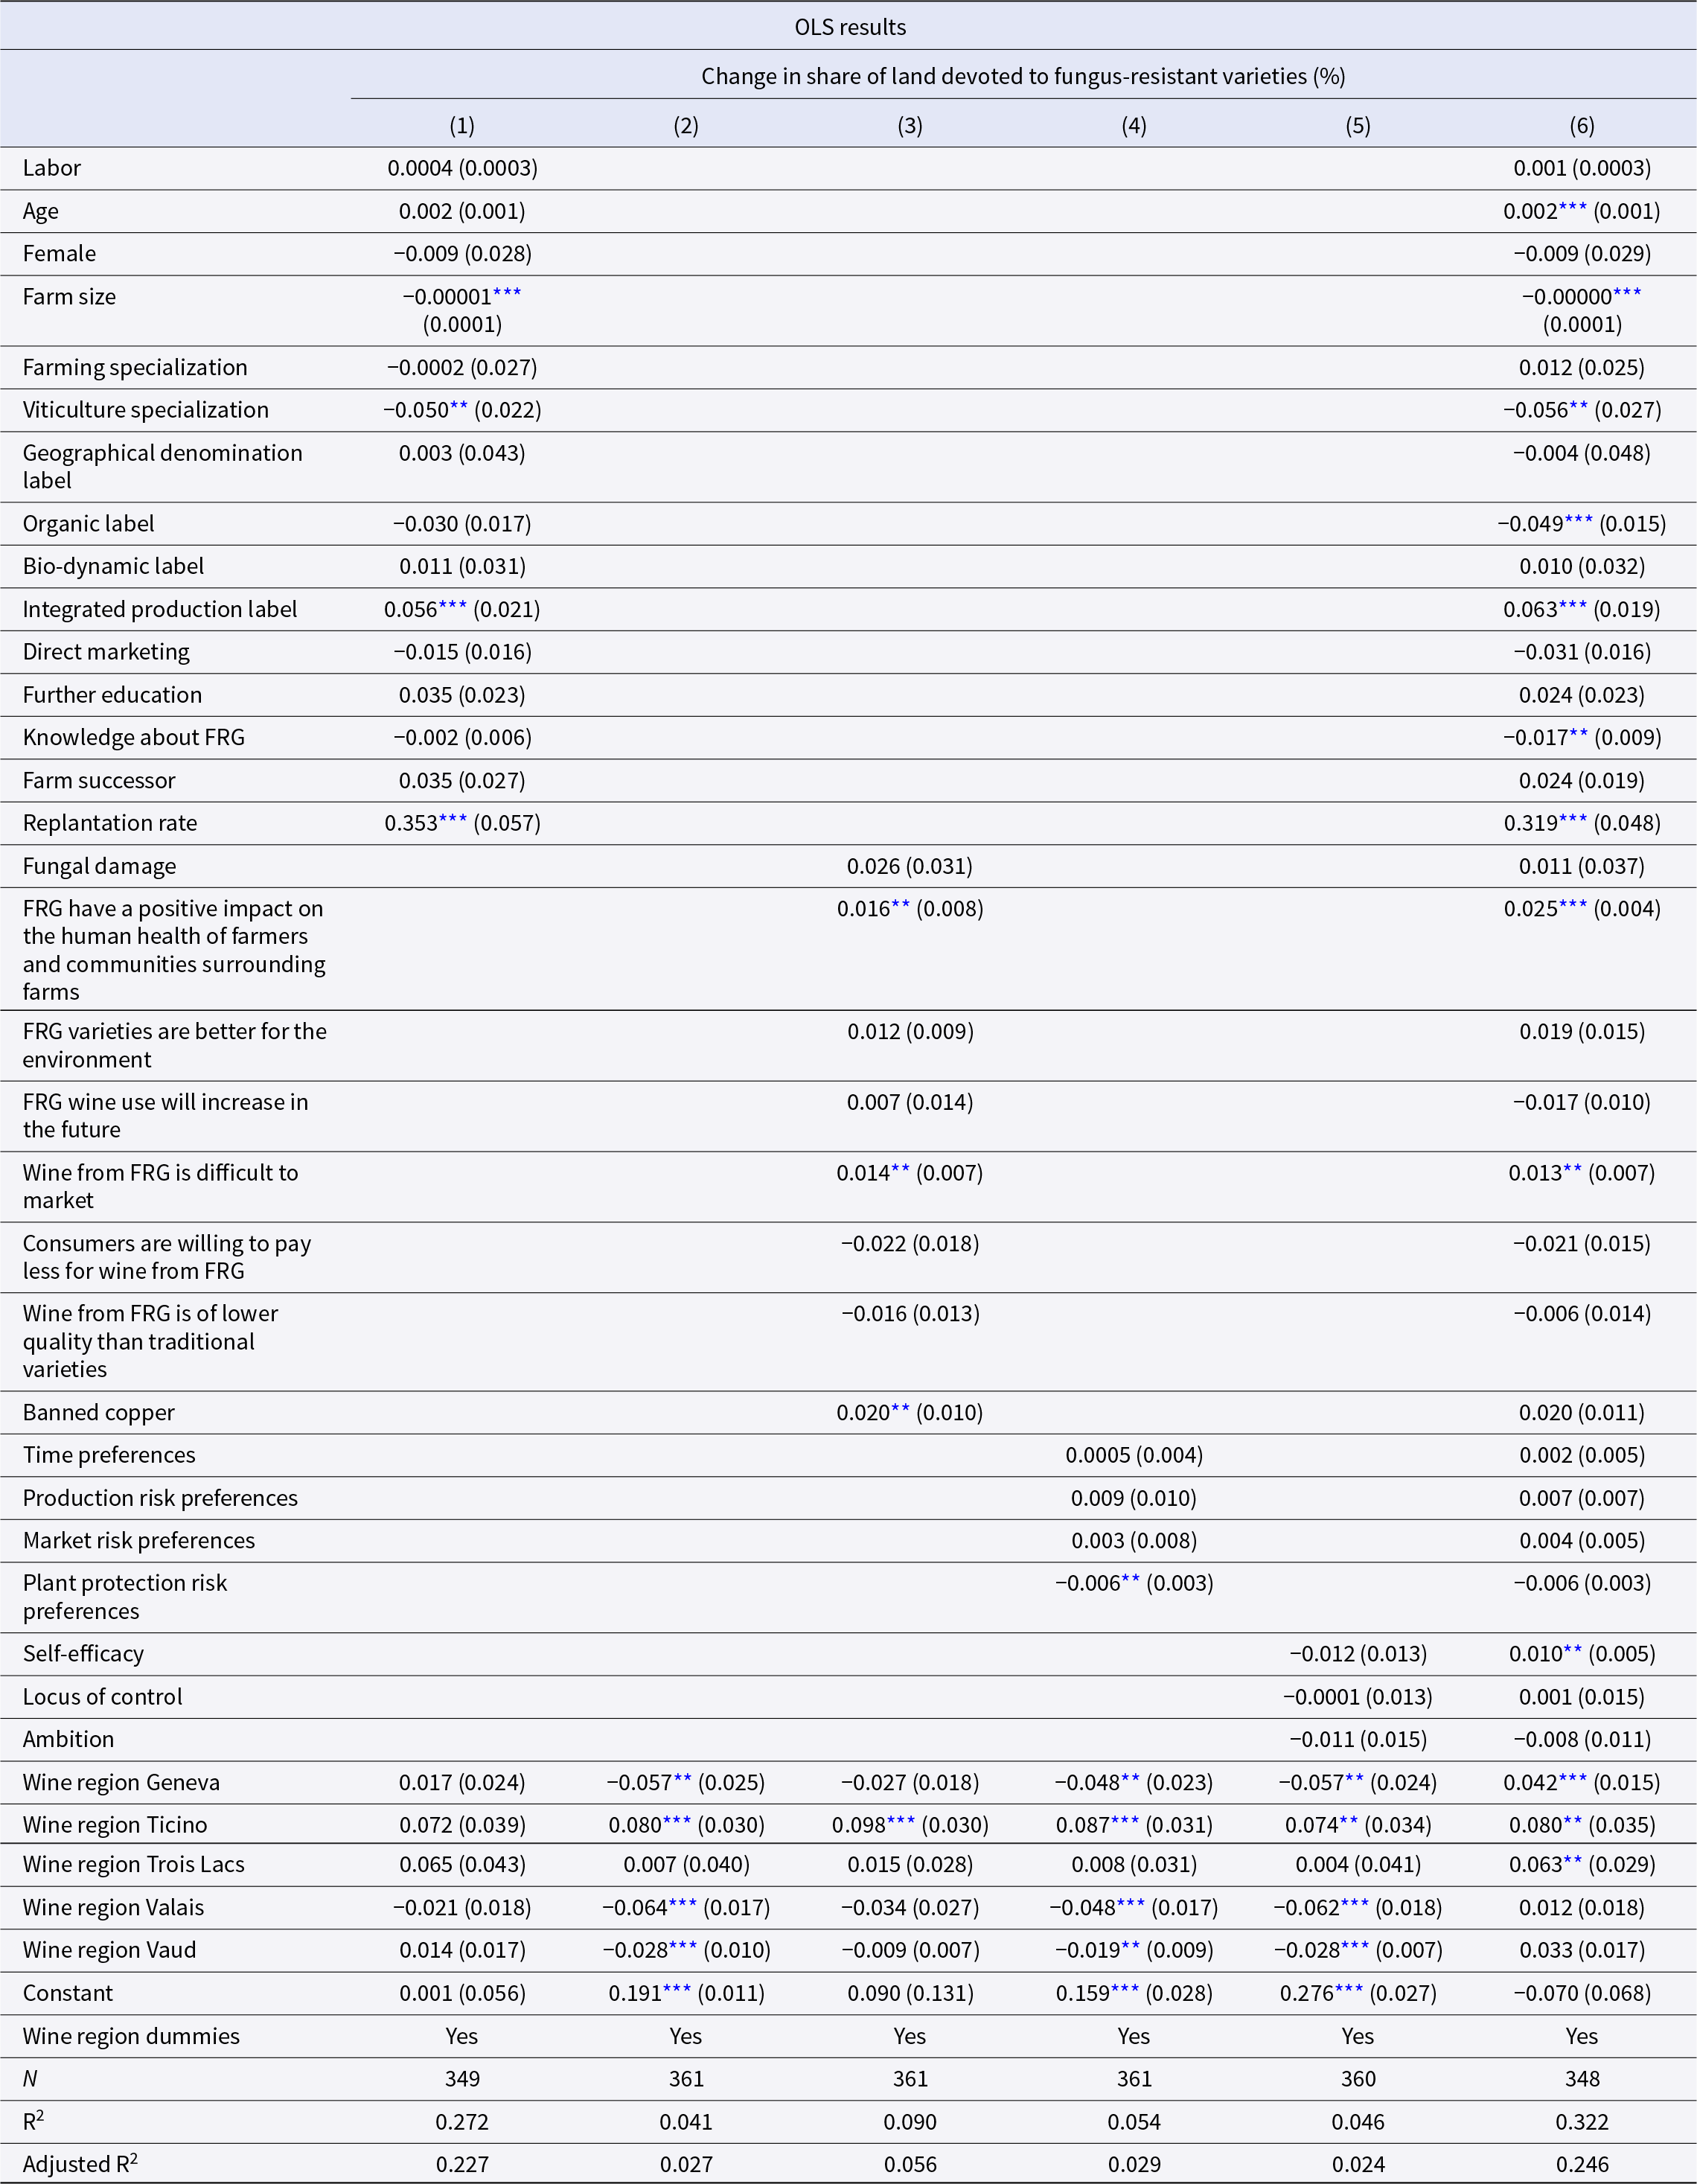Screen dimensions: 1697x2184
Task: Click Wine region Ticino coefficient in column (3)
Action: point(910,1825)
